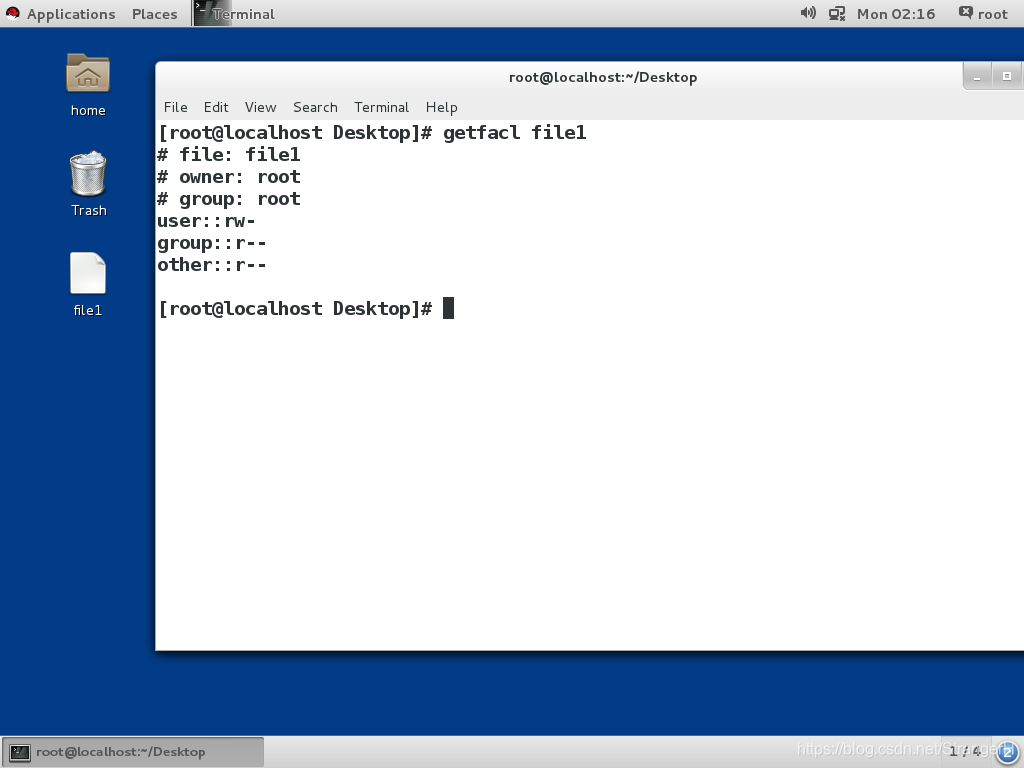Click the '# group: root' output line
This screenshot has width=1024, height=768.
click(x=229, y=199)
